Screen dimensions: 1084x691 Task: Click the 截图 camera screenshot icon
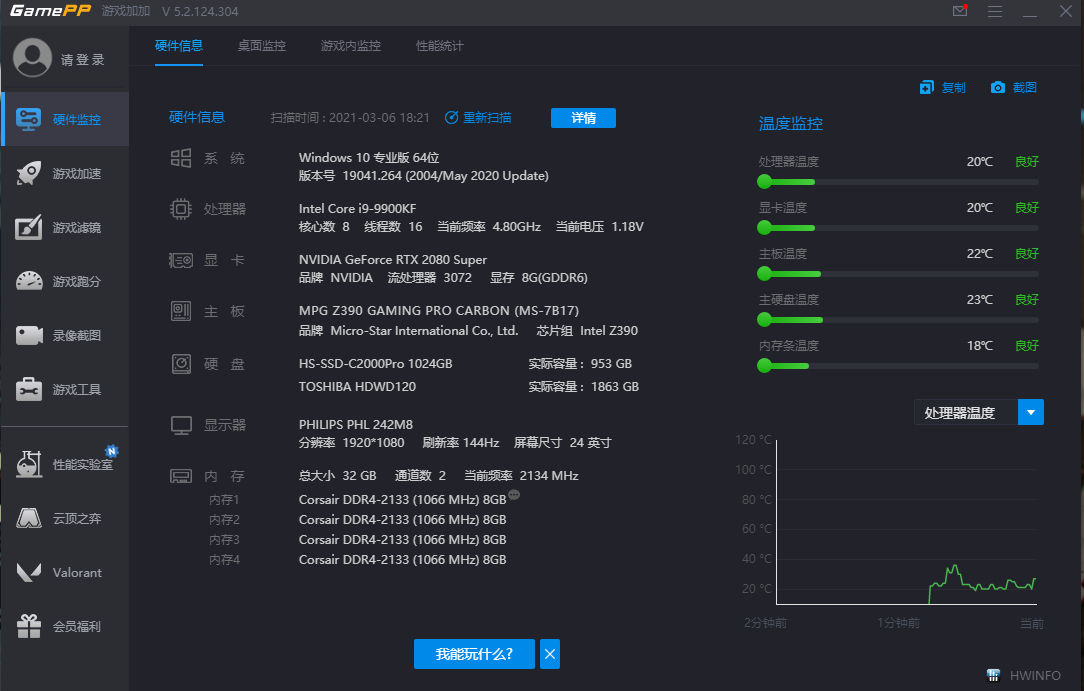click(998, 87)
